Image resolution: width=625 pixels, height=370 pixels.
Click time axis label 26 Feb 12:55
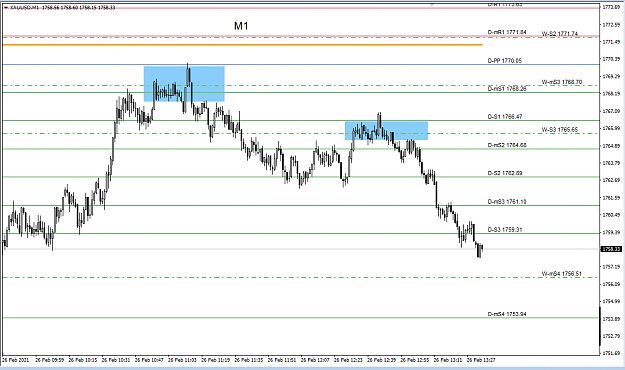[x=415, y=360]
